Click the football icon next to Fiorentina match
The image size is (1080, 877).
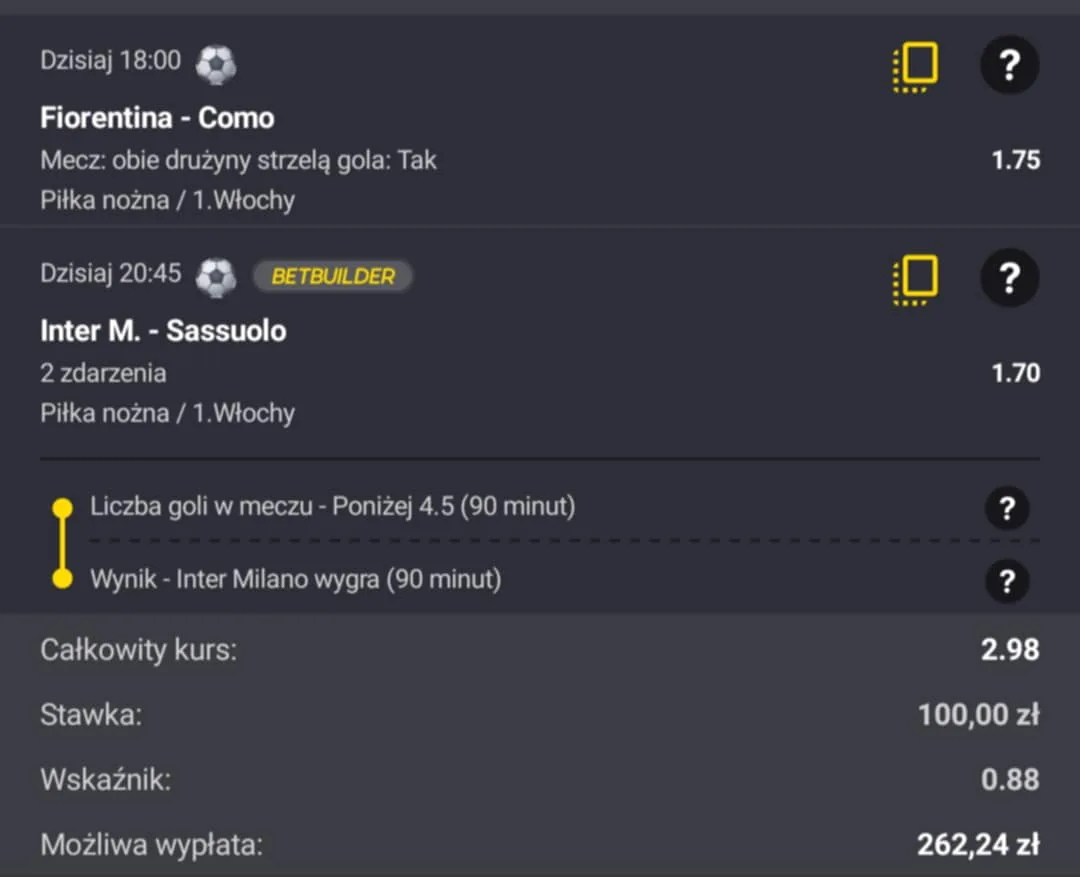point(216,64)
